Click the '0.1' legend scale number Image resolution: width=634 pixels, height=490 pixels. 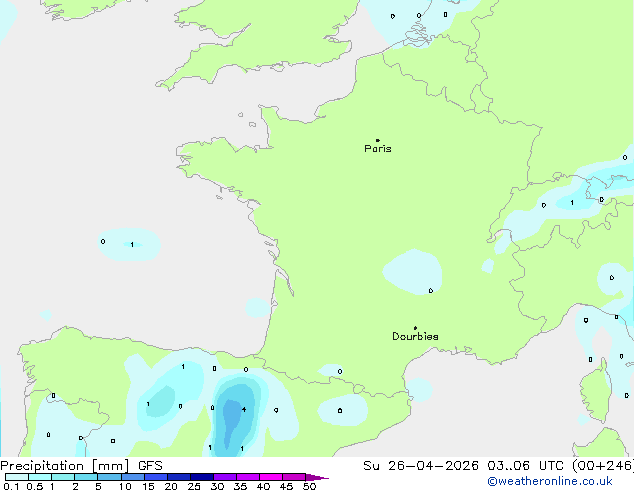click(11, 486)
